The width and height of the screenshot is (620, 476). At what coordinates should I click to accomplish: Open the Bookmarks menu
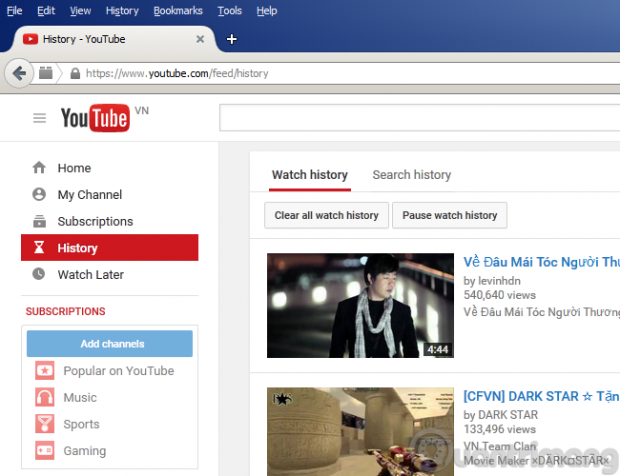(178, 11)
